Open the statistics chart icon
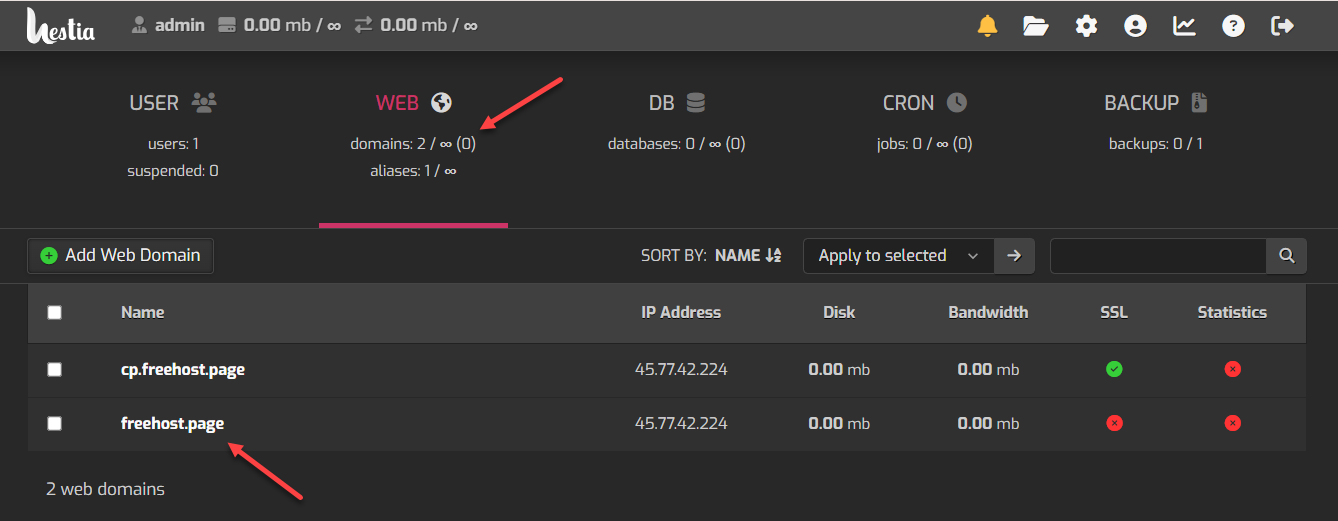1338x521 pixels. coord(1184,26)
